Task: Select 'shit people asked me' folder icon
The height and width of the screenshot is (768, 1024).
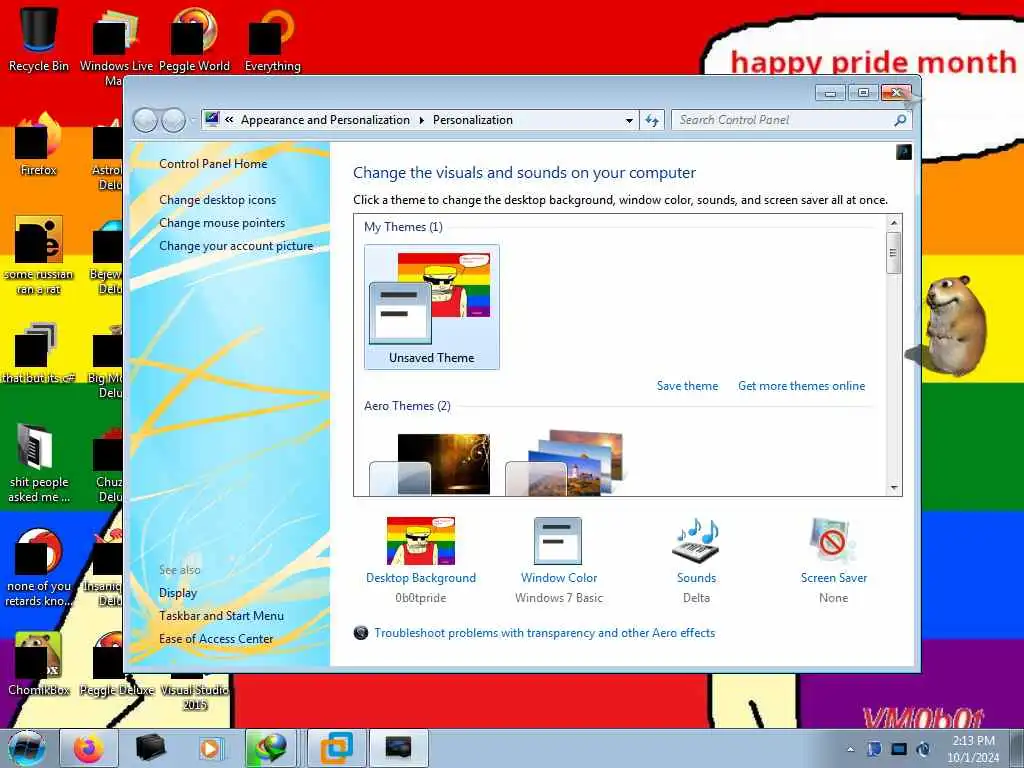Action: pos(39,462)
